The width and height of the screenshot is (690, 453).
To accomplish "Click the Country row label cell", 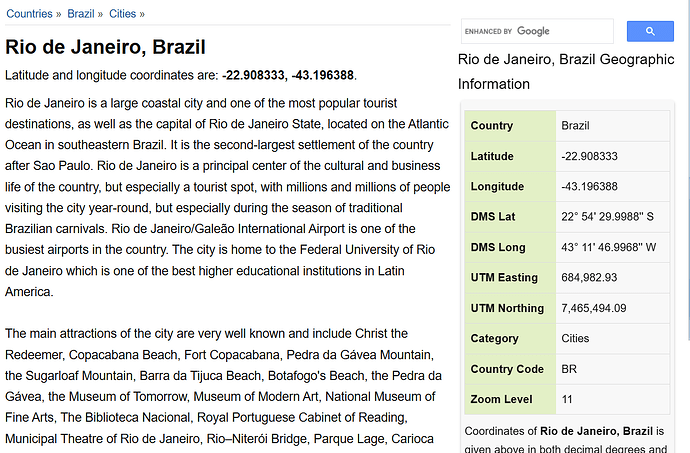I will point(510,126).
